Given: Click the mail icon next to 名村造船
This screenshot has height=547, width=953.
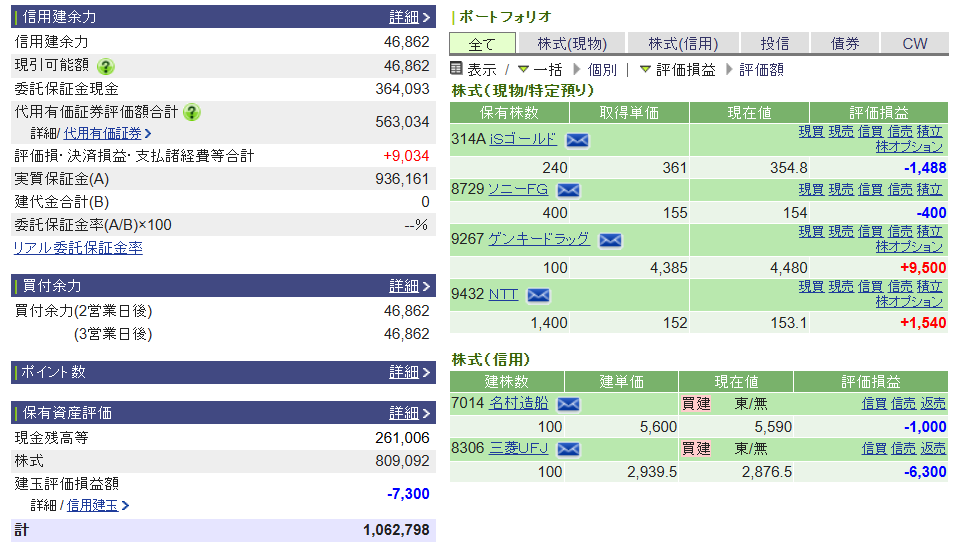Looking at the screenshot, I should click(568, 404).
